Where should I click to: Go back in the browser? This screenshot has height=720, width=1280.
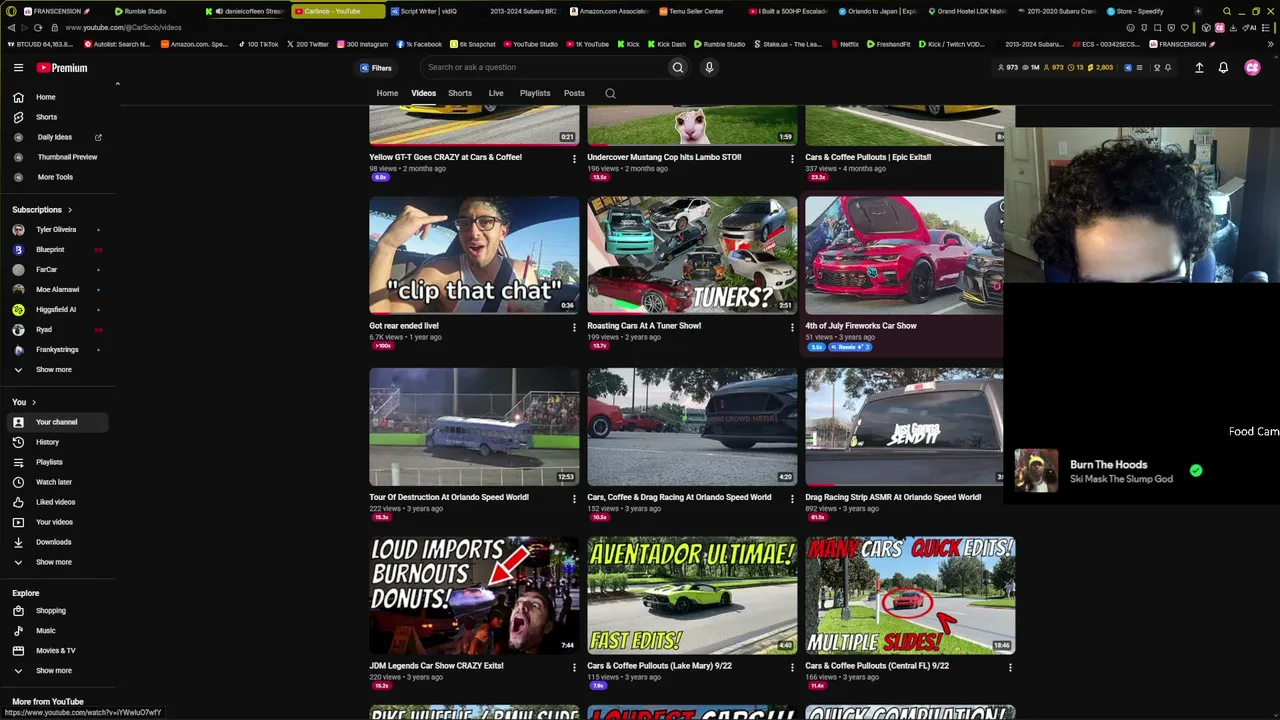click(11, 28)
